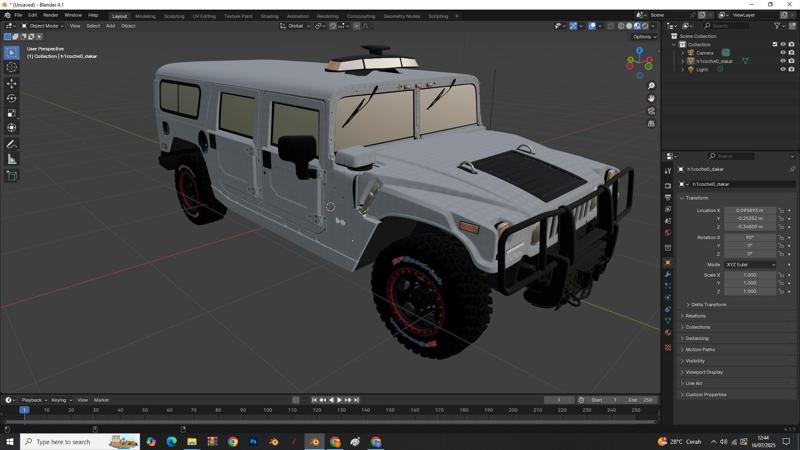Switch to rendered viewport shading
The width and height of the screenshot is (800, 450).
tap(645, 26)
